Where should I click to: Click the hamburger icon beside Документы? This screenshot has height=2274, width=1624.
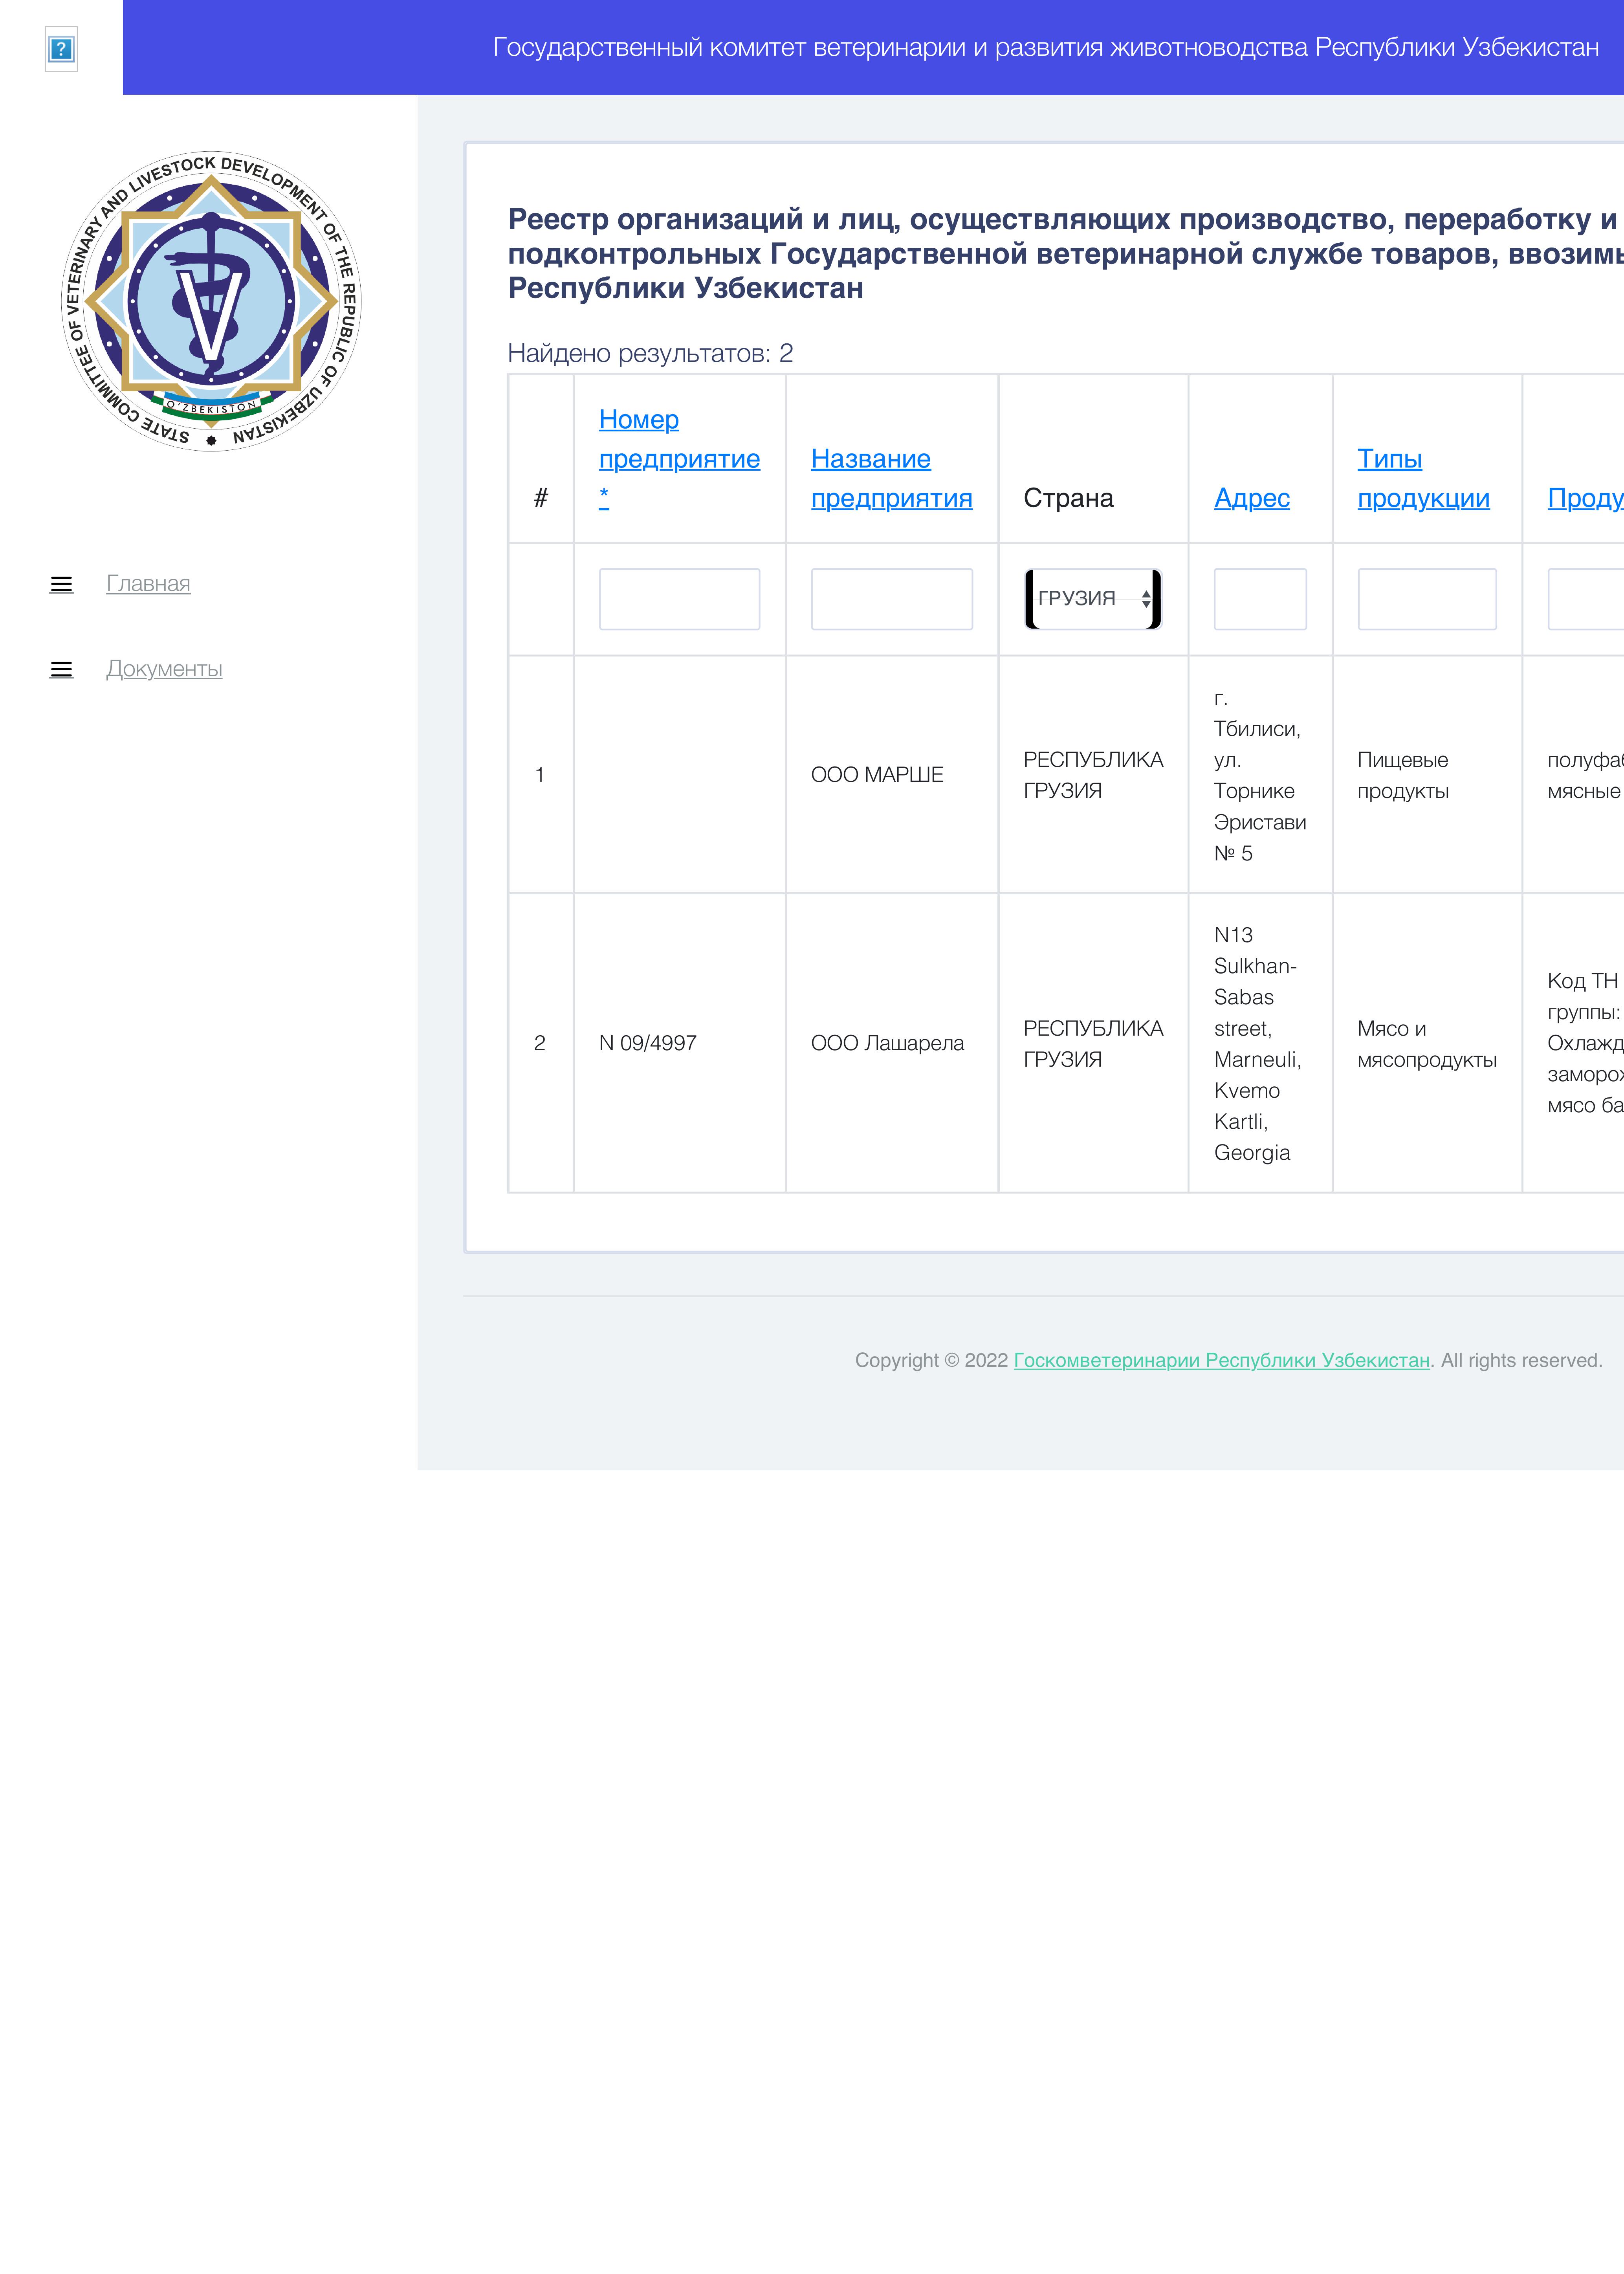(x=61, y=669)
